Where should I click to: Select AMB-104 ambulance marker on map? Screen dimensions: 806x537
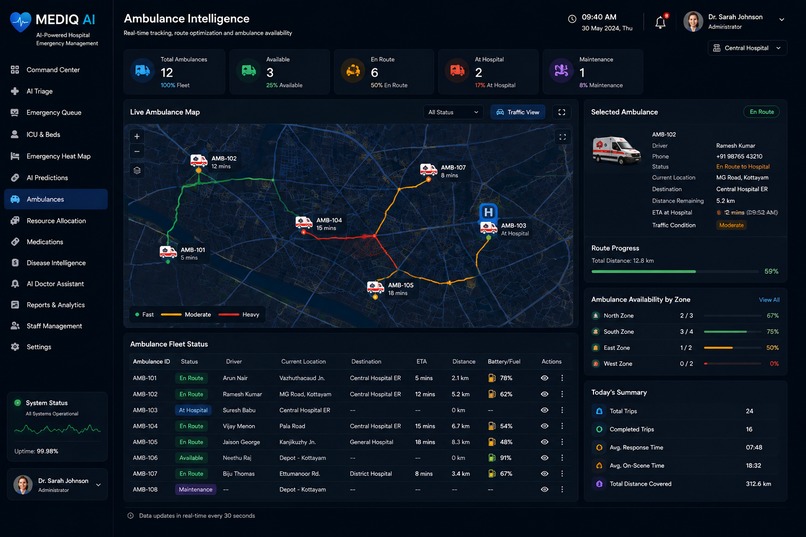304,223
